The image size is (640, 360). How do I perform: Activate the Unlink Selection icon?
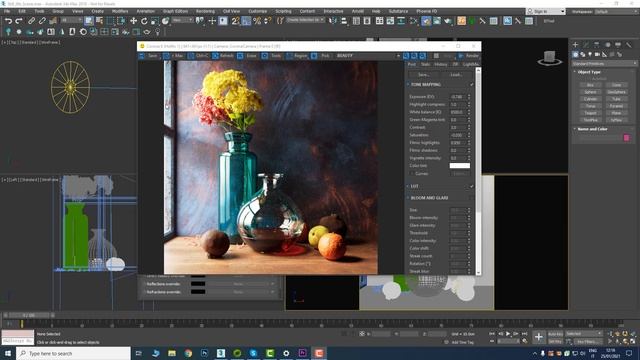pyautogui.click(x=42, y=21)
